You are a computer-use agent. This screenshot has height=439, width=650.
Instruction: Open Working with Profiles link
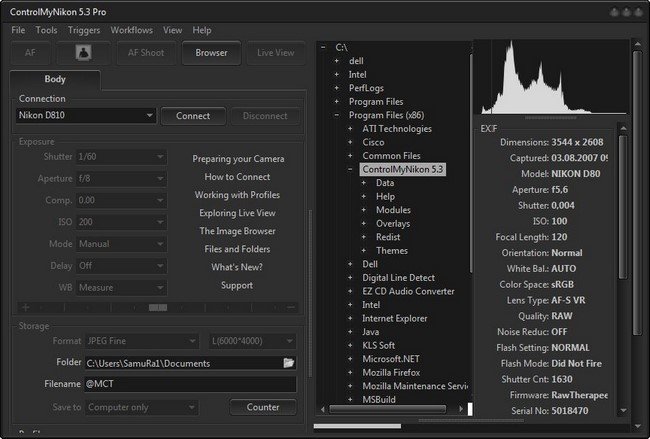(x=237, y=195)
